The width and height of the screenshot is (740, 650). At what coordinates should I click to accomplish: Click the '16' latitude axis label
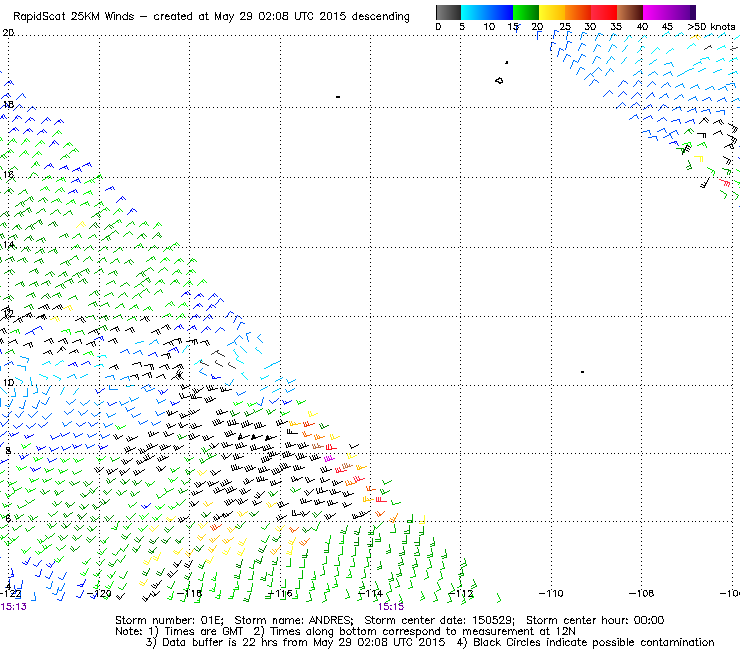[x=8, y=175]
